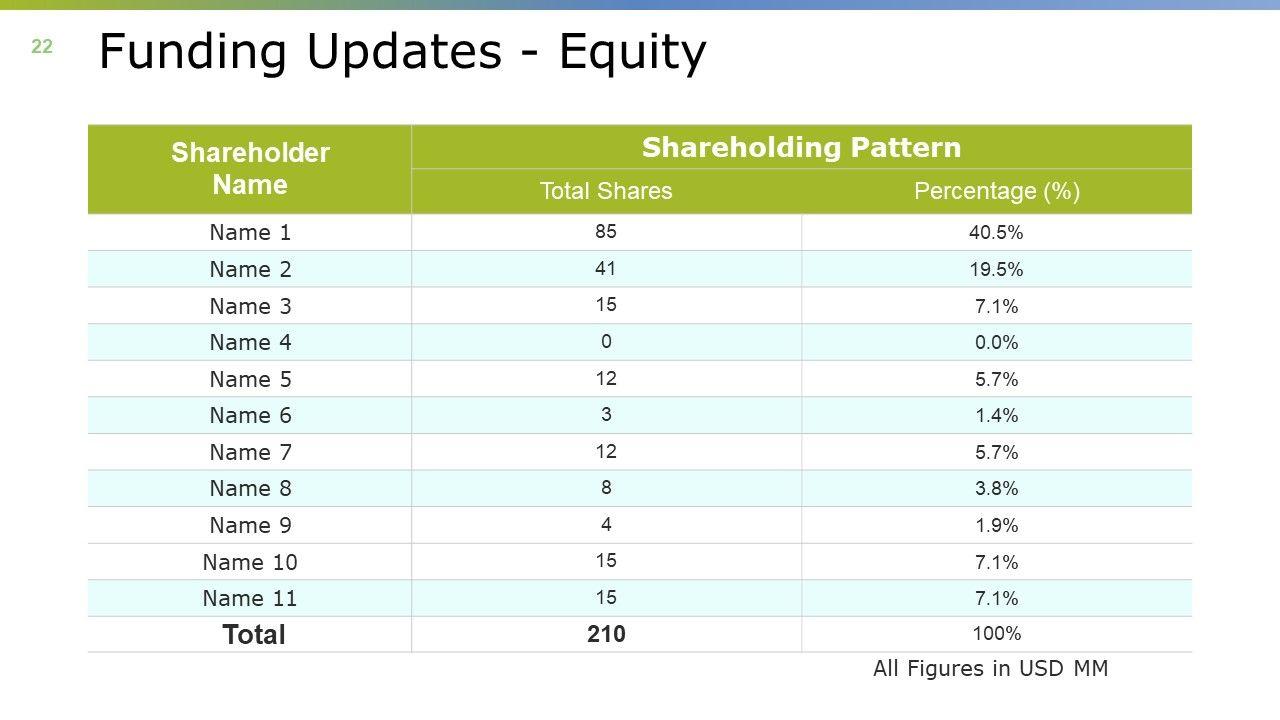The height and width of the screenshot is (720, 1280).
Task: Select the Name 4 row label
Action: [250, 342]
